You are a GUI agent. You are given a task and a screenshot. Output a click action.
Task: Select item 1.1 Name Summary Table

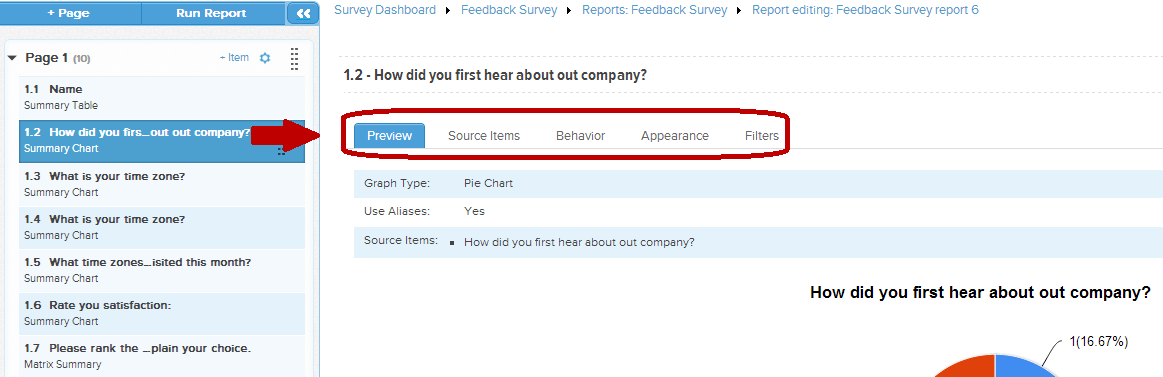click(x=162, y=98)
